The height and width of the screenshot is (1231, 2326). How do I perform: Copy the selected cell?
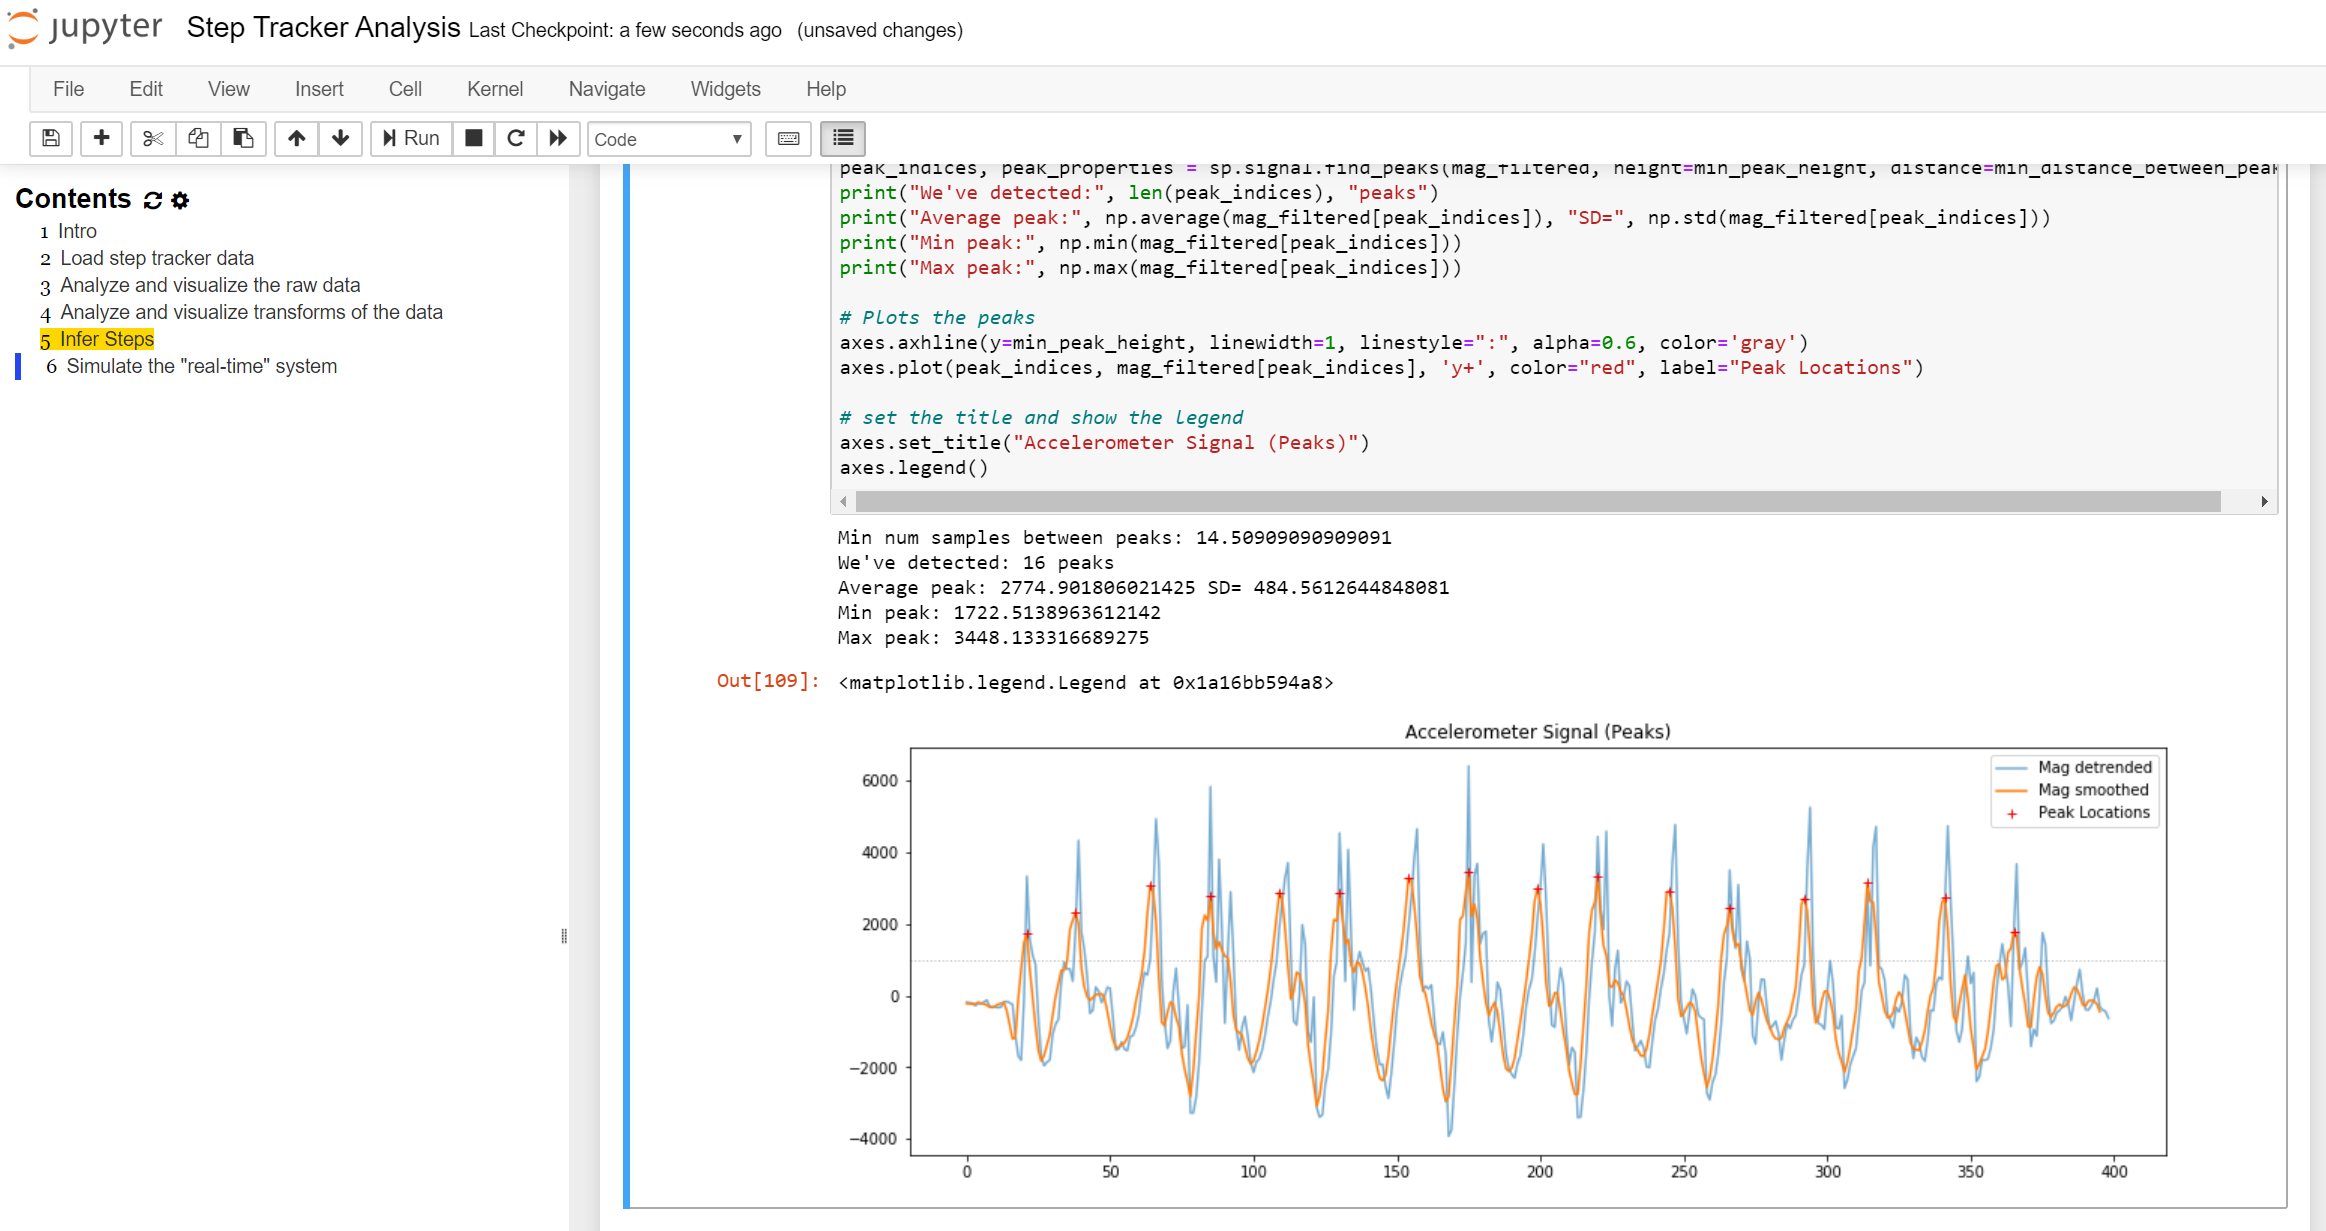pyautogui.click(x=197, y=139)
